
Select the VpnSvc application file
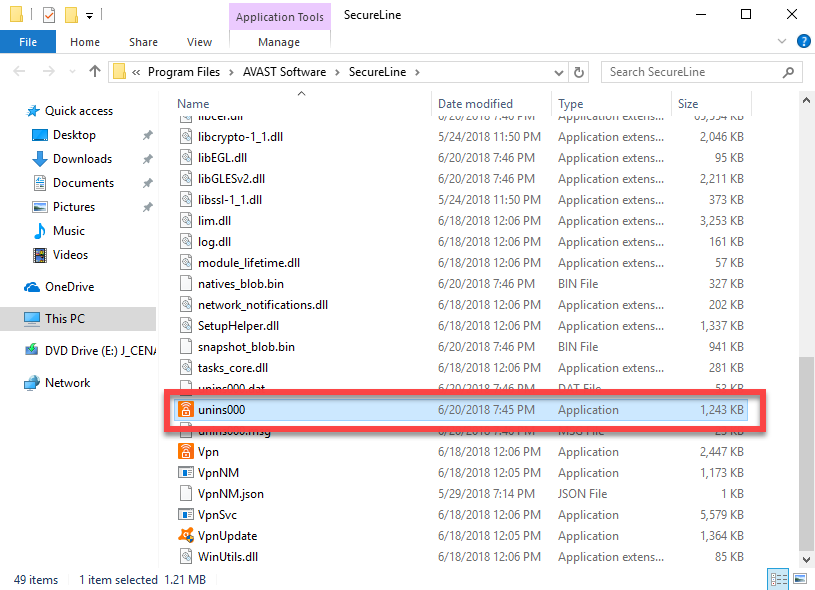click(220, 515)
